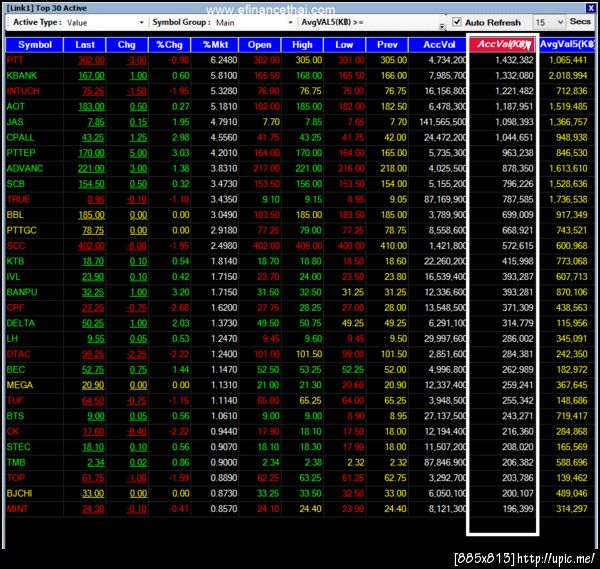Sort by the Chg column header
This screenshot has width=600, height=569.
(x=127, y=45)
